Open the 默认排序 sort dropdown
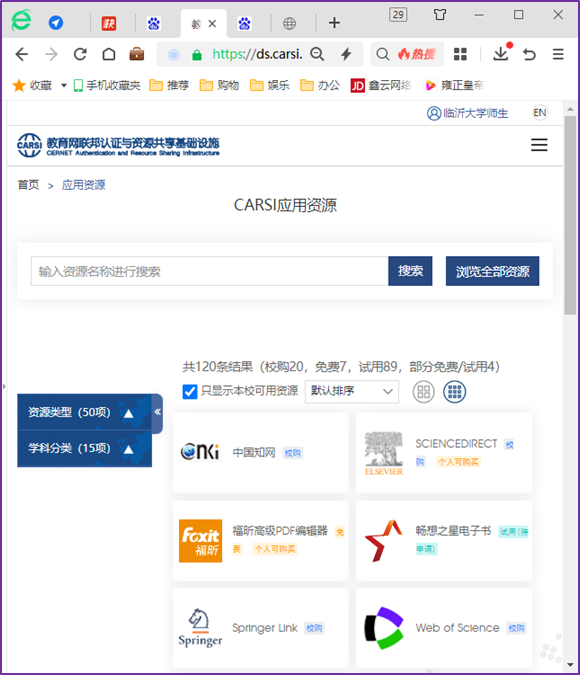The width and height of the screenshot is (580, 675). point(352,391)
